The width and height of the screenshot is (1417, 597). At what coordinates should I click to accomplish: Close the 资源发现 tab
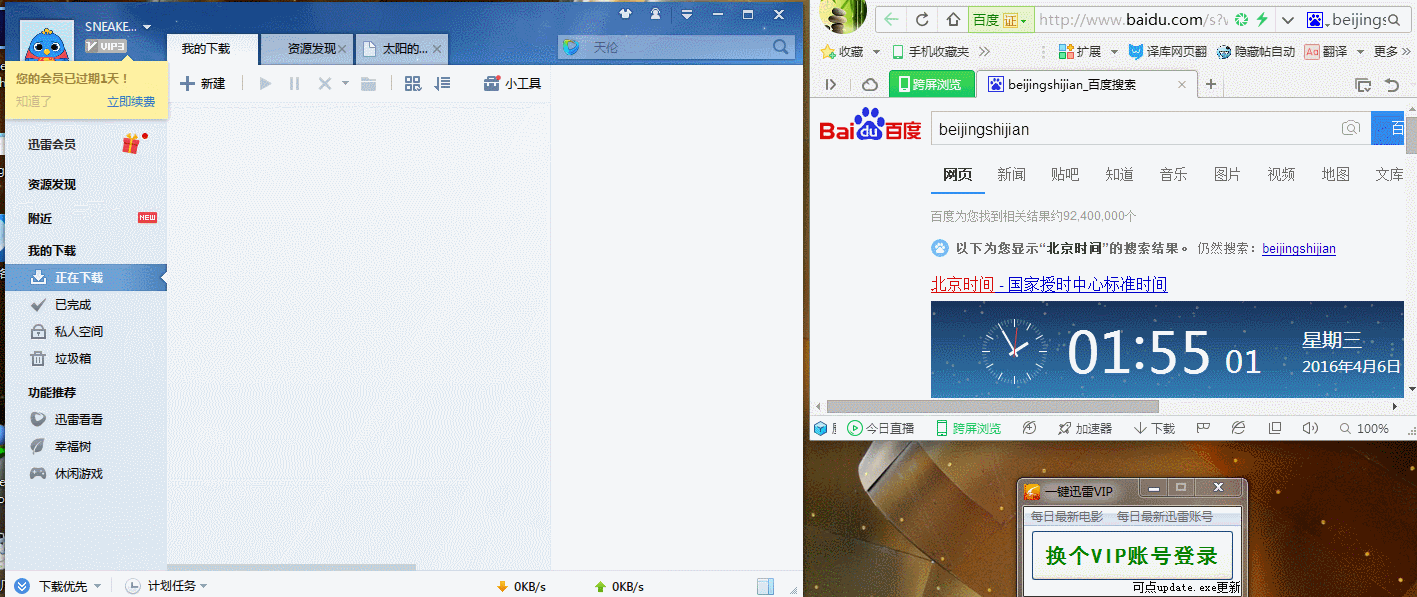342,48
